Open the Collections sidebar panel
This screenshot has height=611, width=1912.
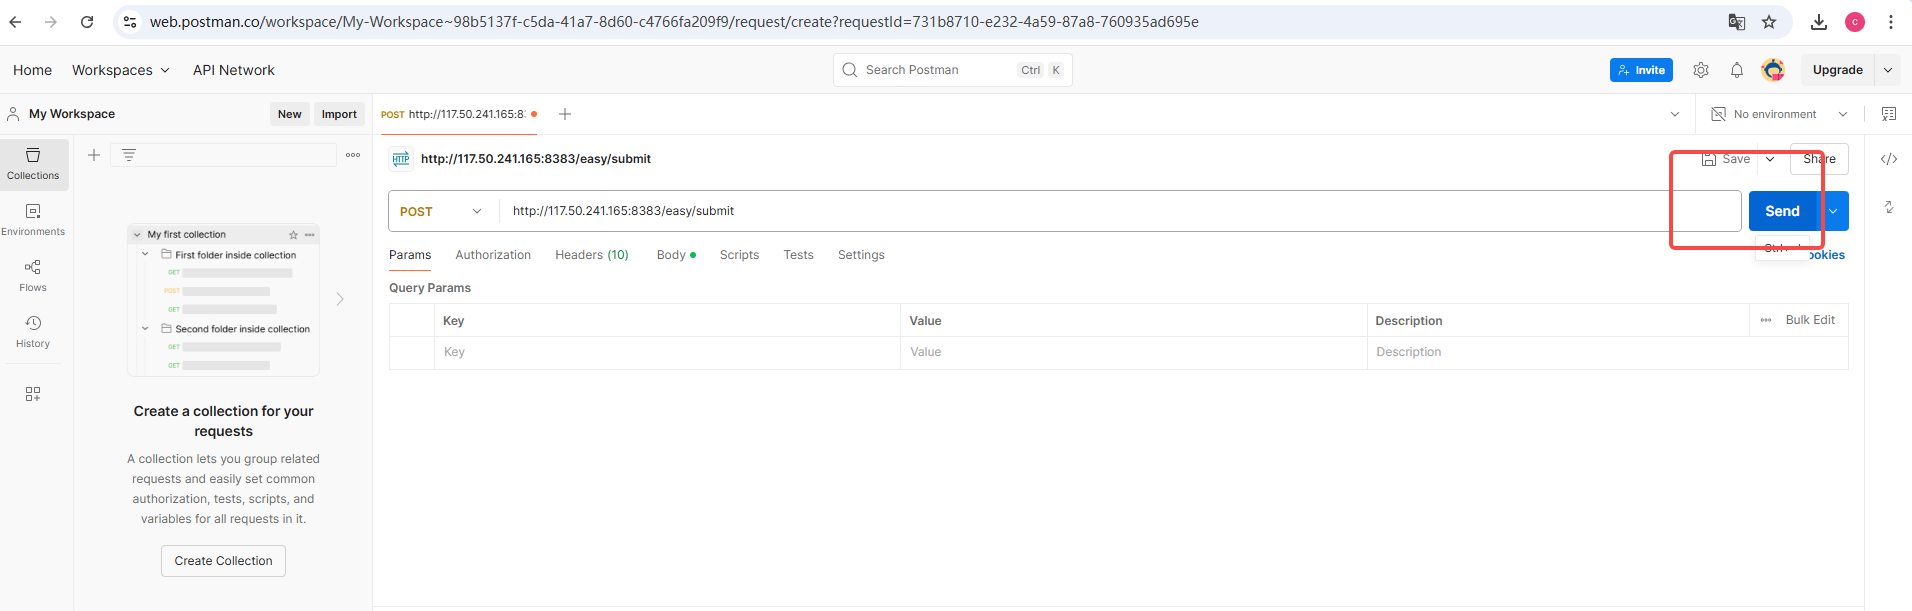(x=33, y=164)
